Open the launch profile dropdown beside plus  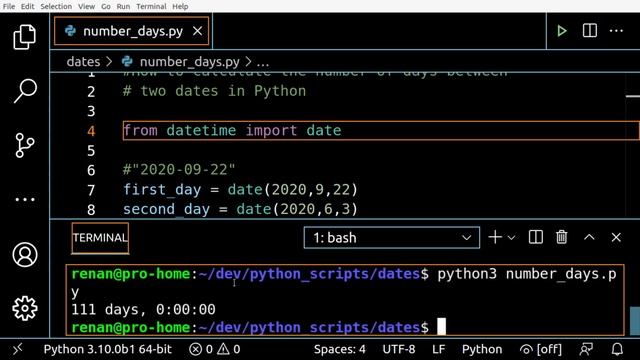click(511, 238)
